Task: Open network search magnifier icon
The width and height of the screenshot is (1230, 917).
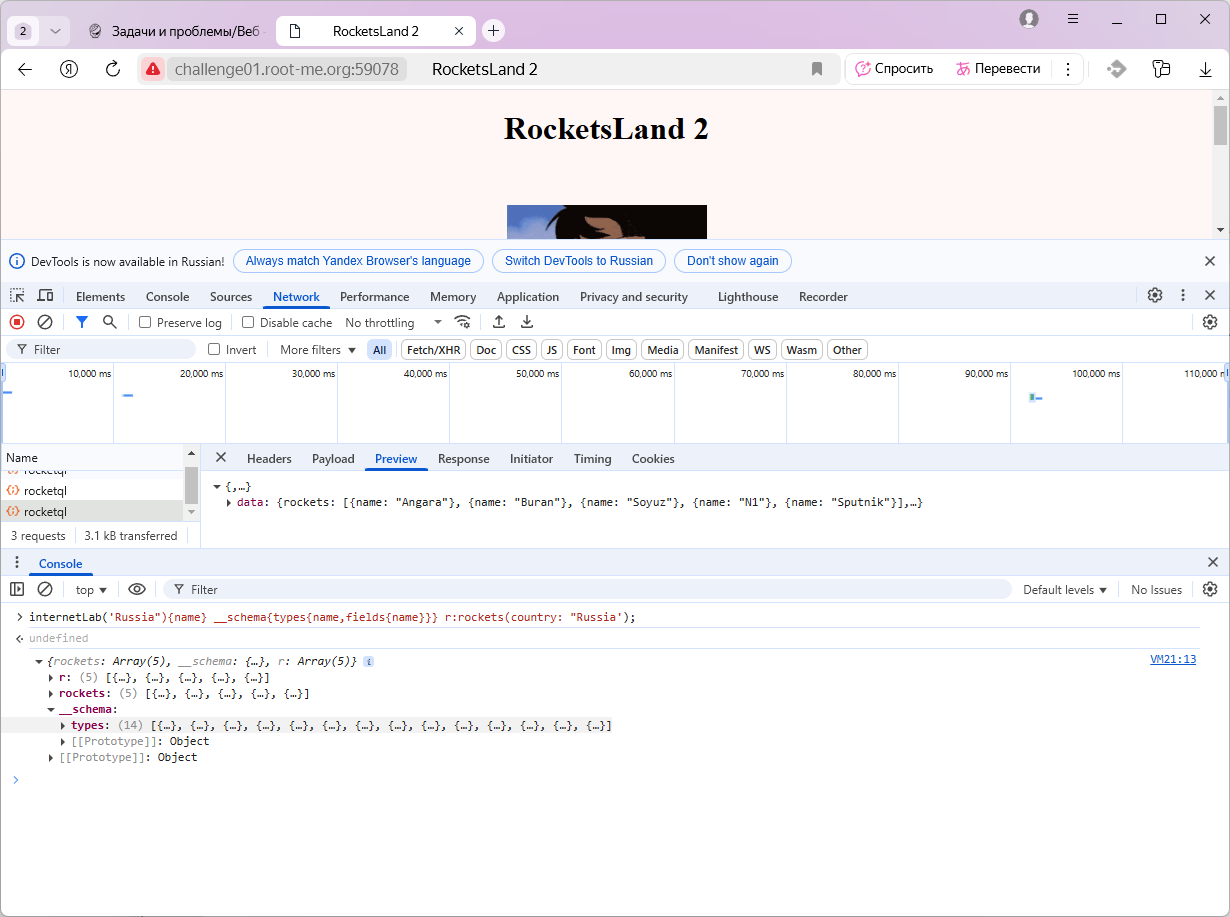Action: 110,322
